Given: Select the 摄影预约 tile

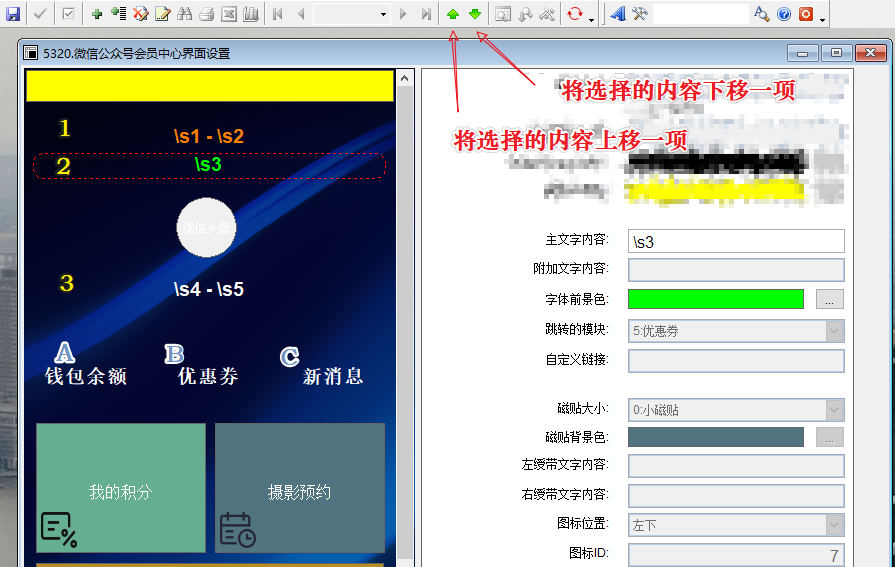Looking at the screenshot, I should (x=299, y=488).
